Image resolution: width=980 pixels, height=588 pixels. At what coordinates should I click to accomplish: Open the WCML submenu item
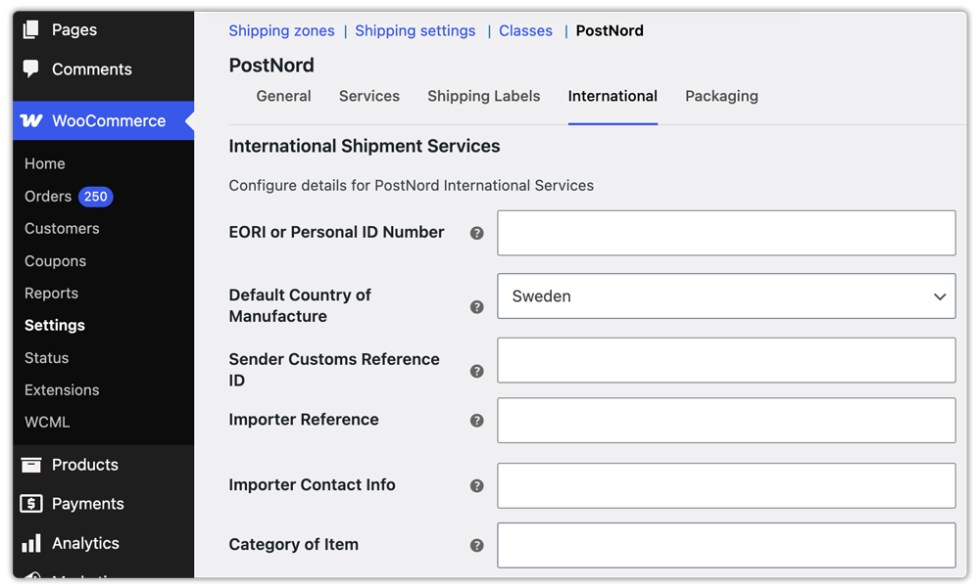(47, 422)
